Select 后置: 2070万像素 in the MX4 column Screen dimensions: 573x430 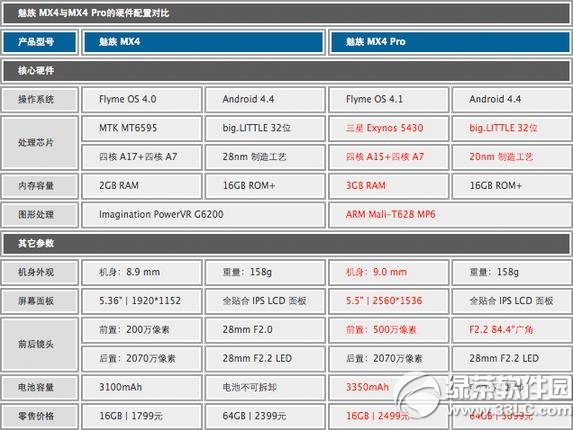pyautogui.click(x=142, y=359)
